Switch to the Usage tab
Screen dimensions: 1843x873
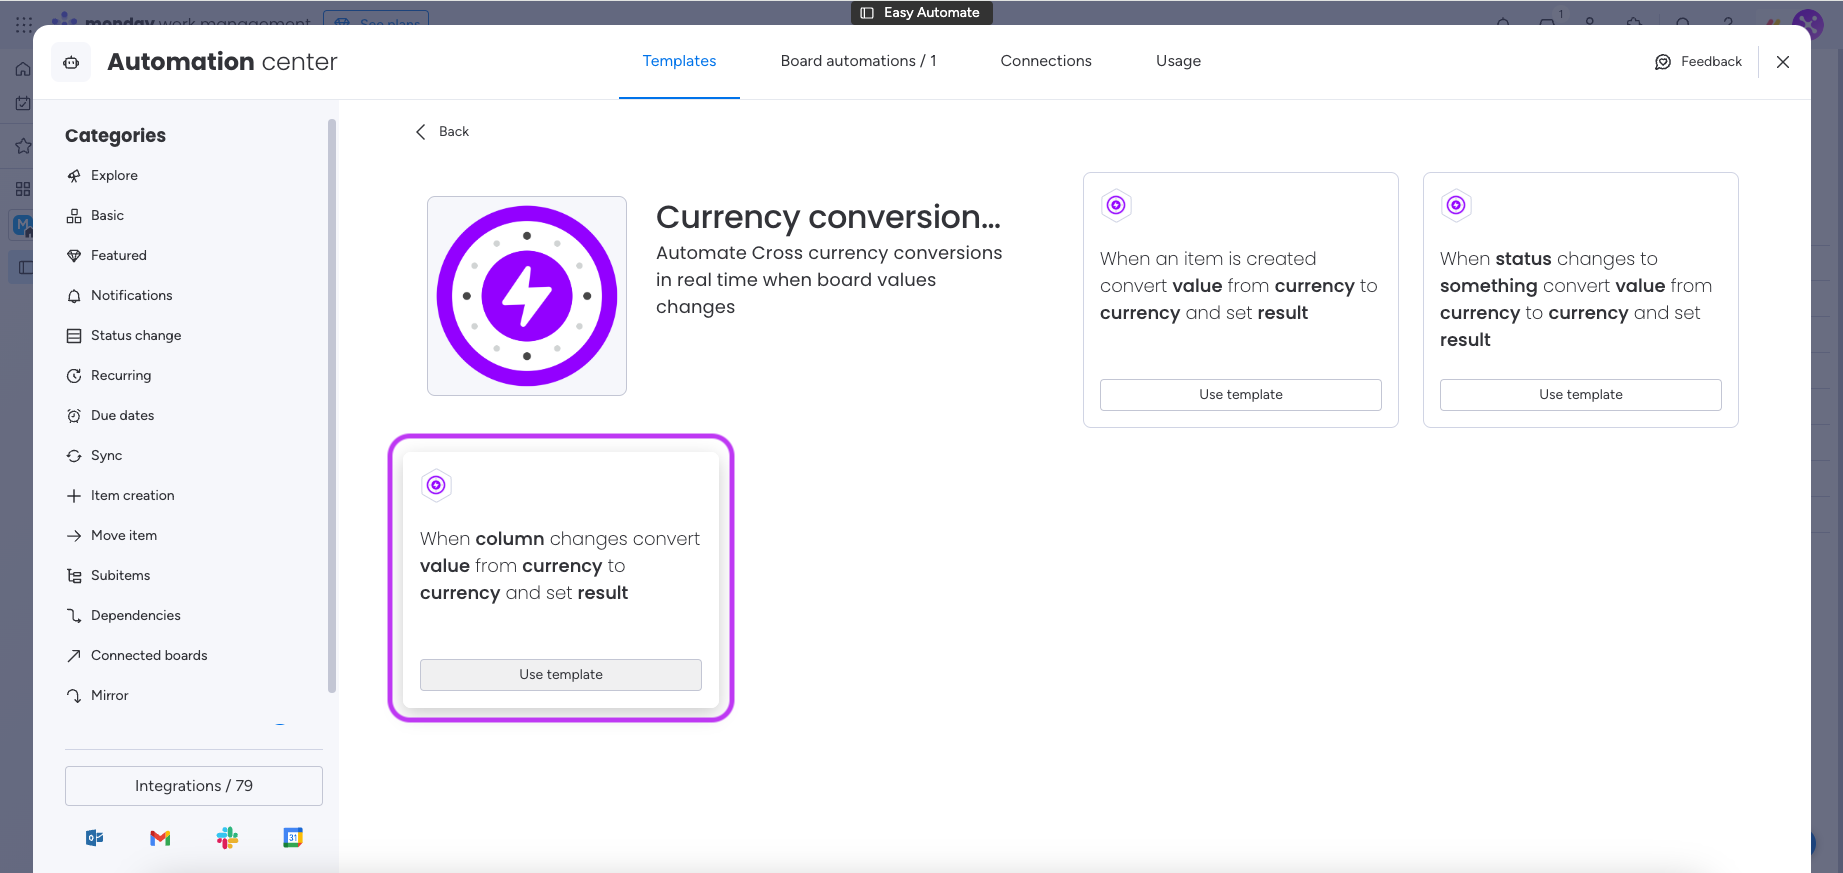pyautogui.click(x=1178, y=61)
